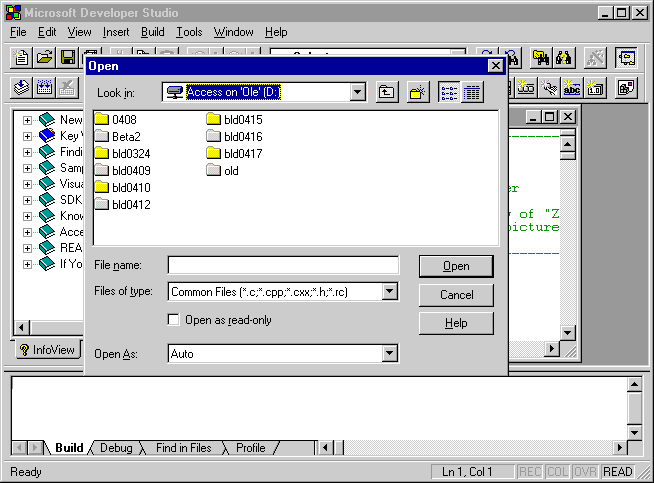Screen dimensions: 654x483
Task: Expand the Key book tree node
Action: point(28,136)
